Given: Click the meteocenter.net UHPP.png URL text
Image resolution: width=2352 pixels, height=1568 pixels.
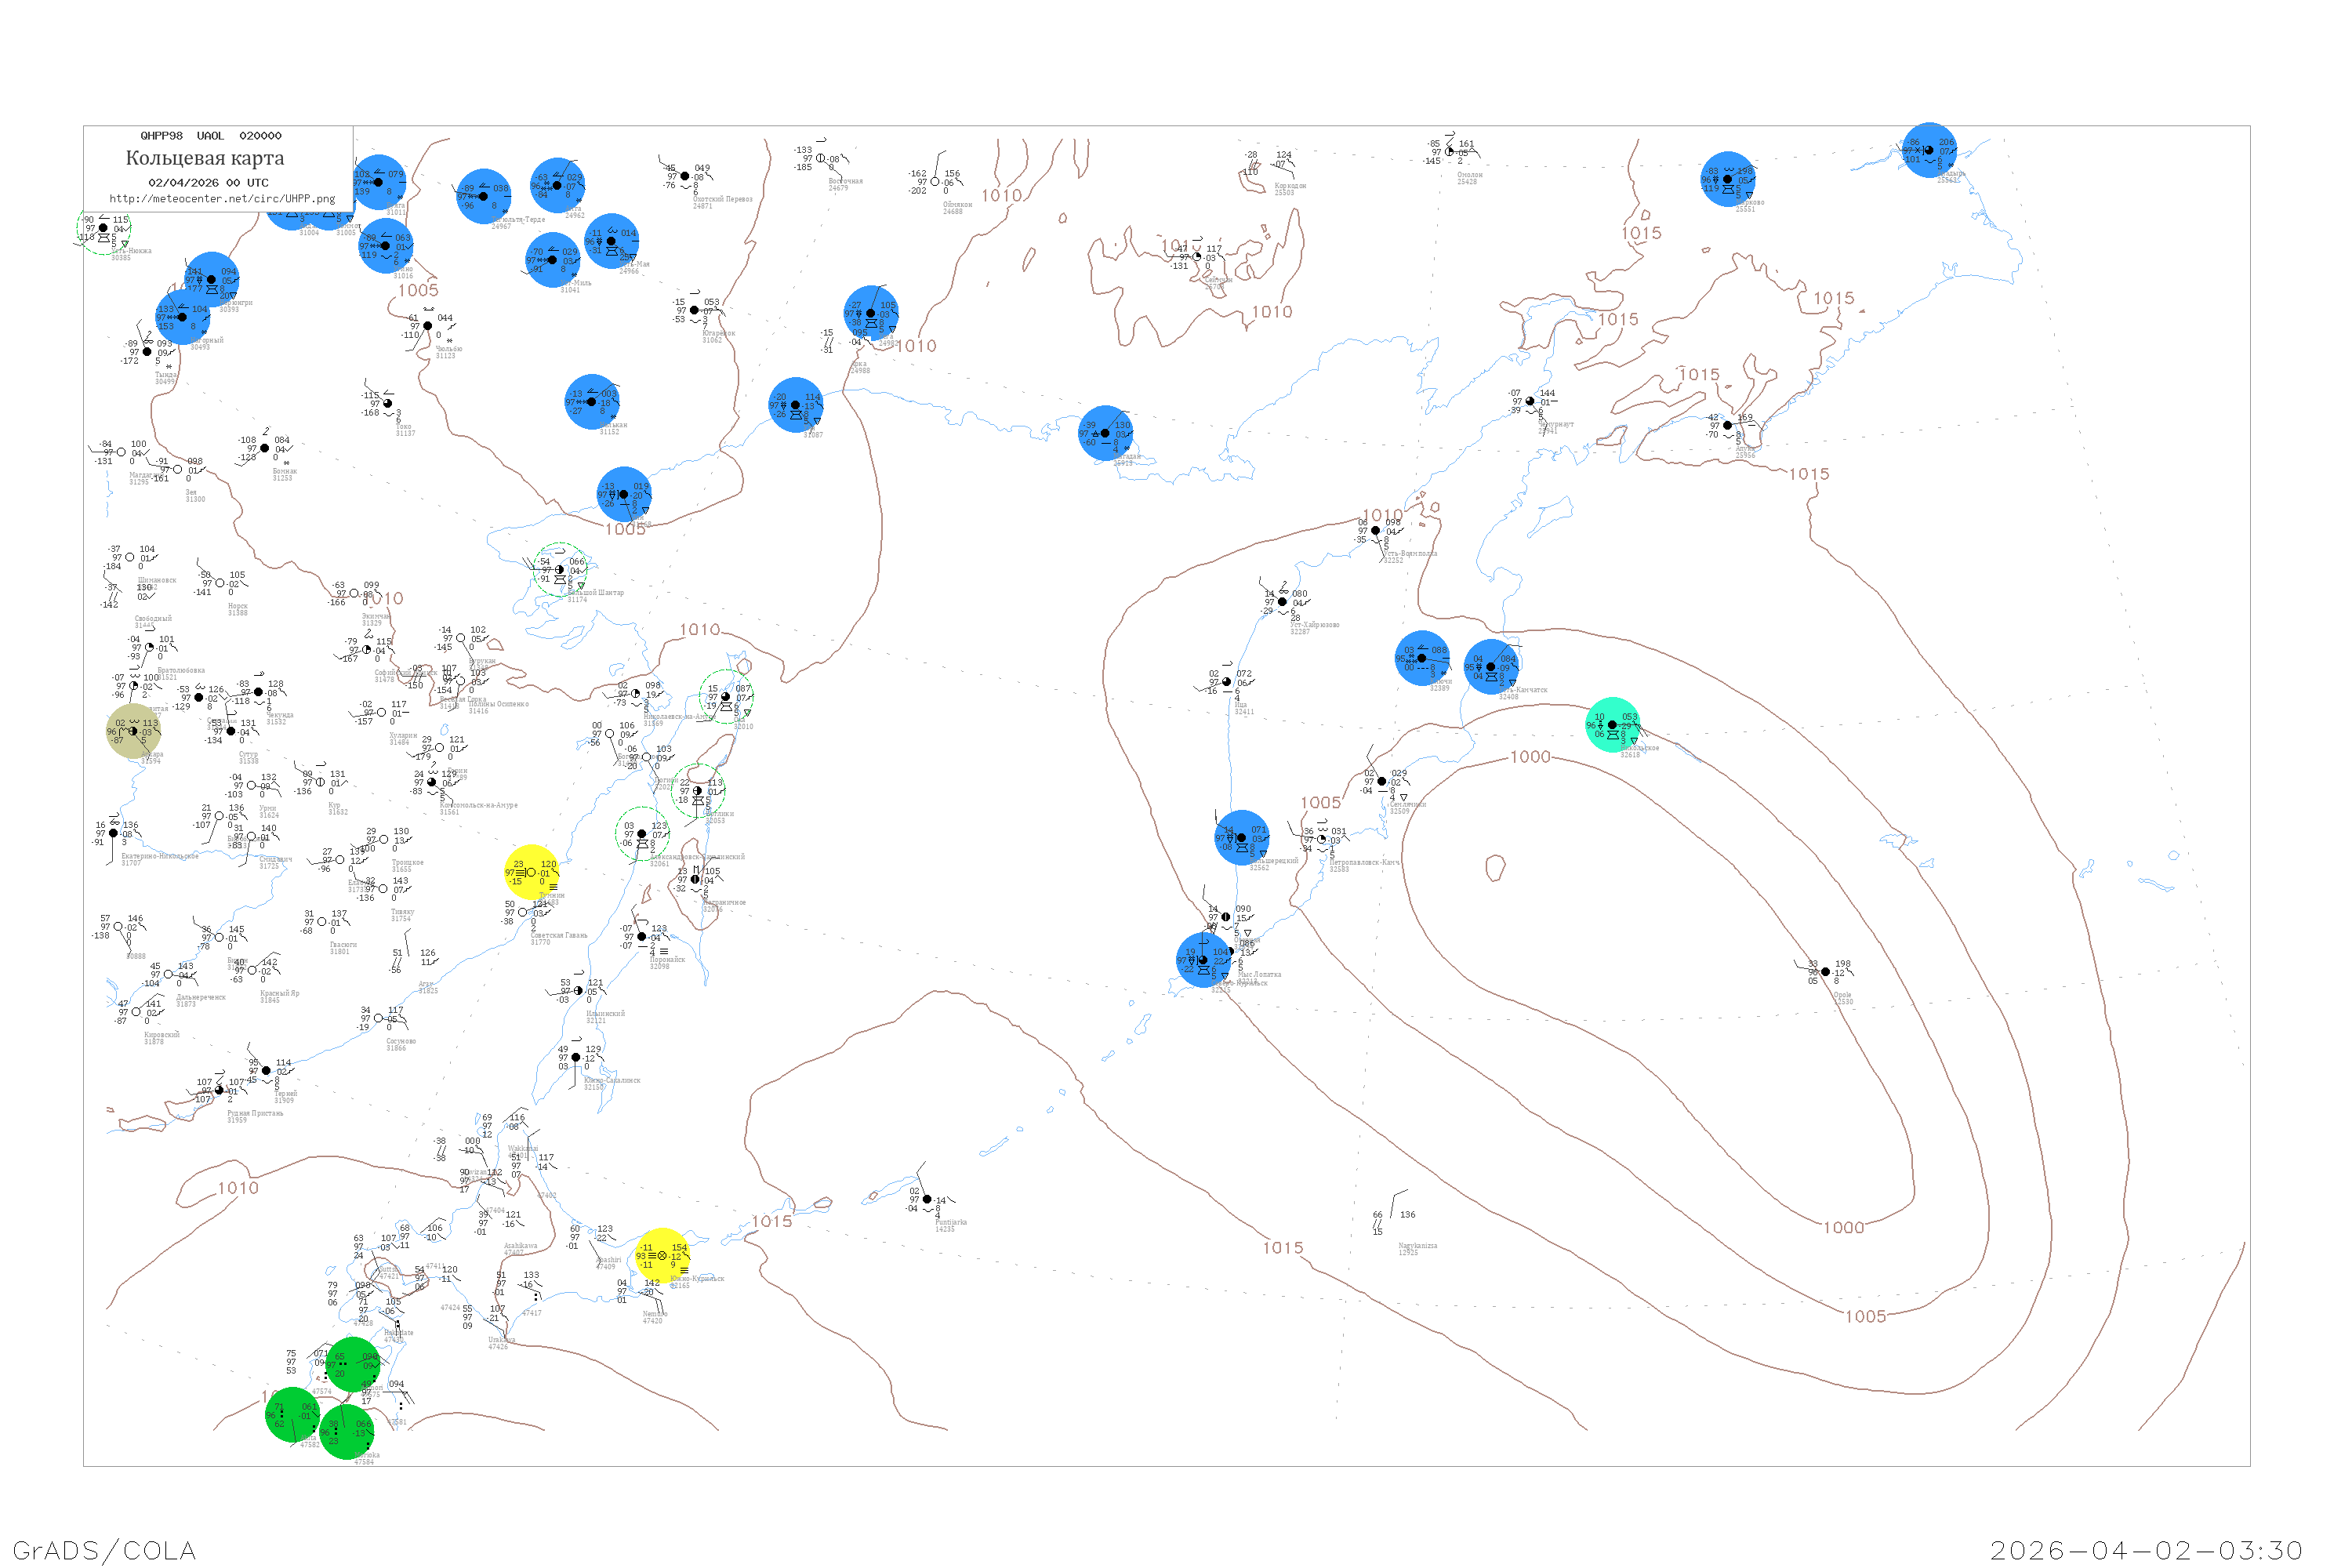Looking at the screenshot, I should click(222, 199).
